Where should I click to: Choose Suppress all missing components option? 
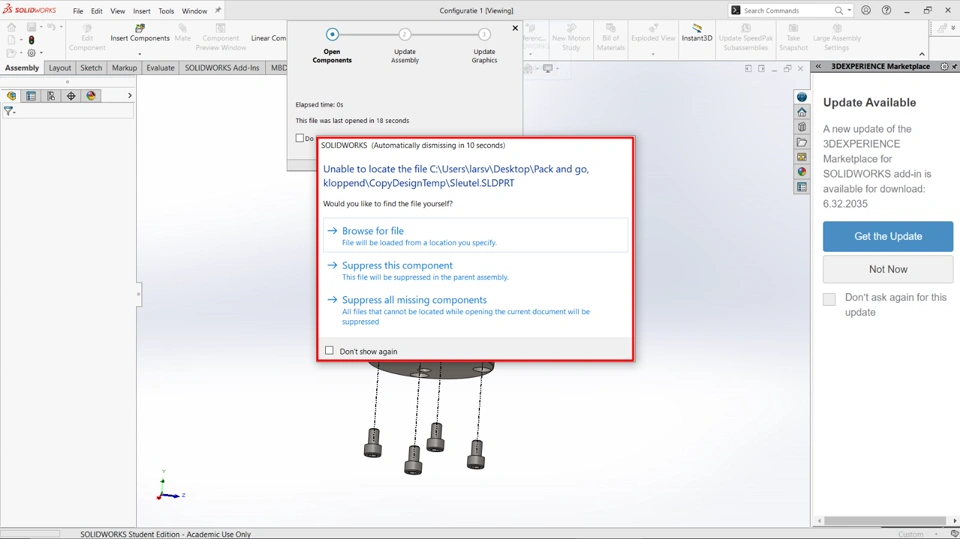[x=475, y=311]
